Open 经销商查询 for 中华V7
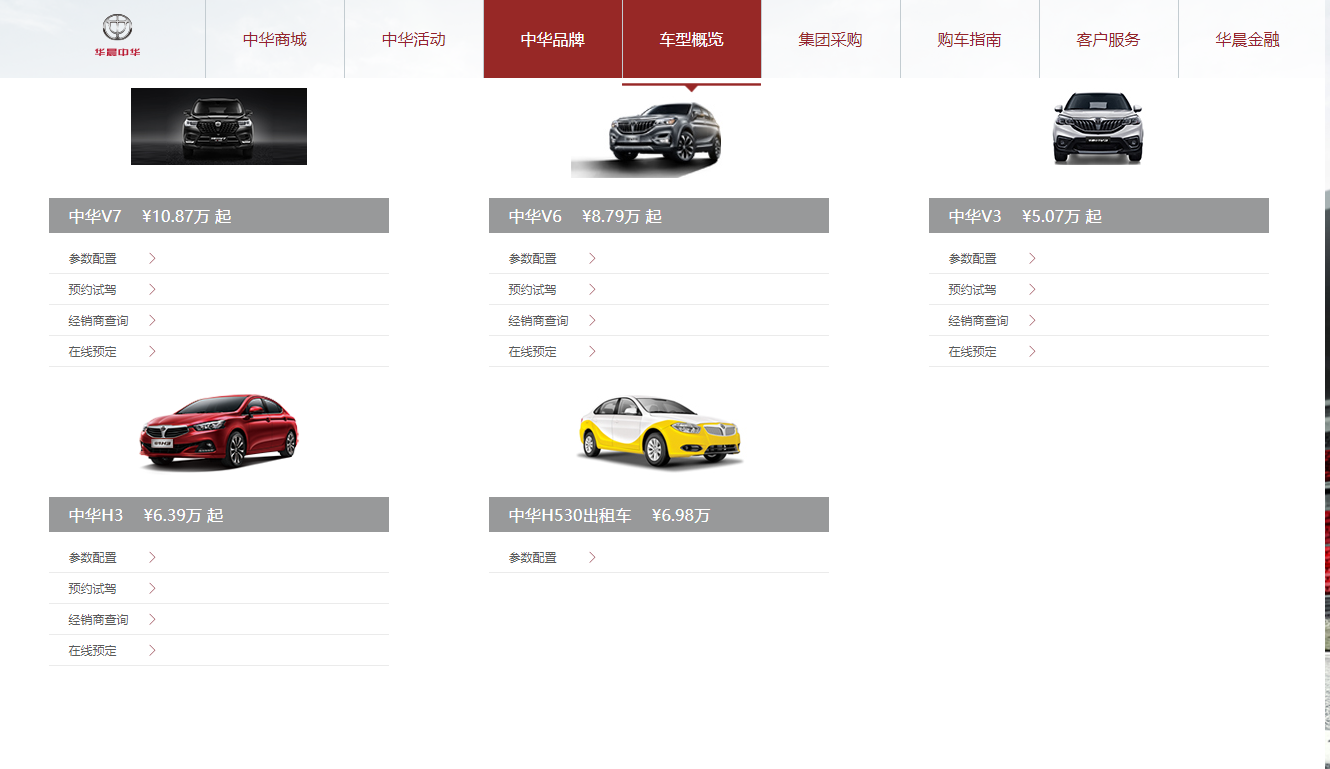The height and width of the screenshot is (769, 1330). point(99,321)
